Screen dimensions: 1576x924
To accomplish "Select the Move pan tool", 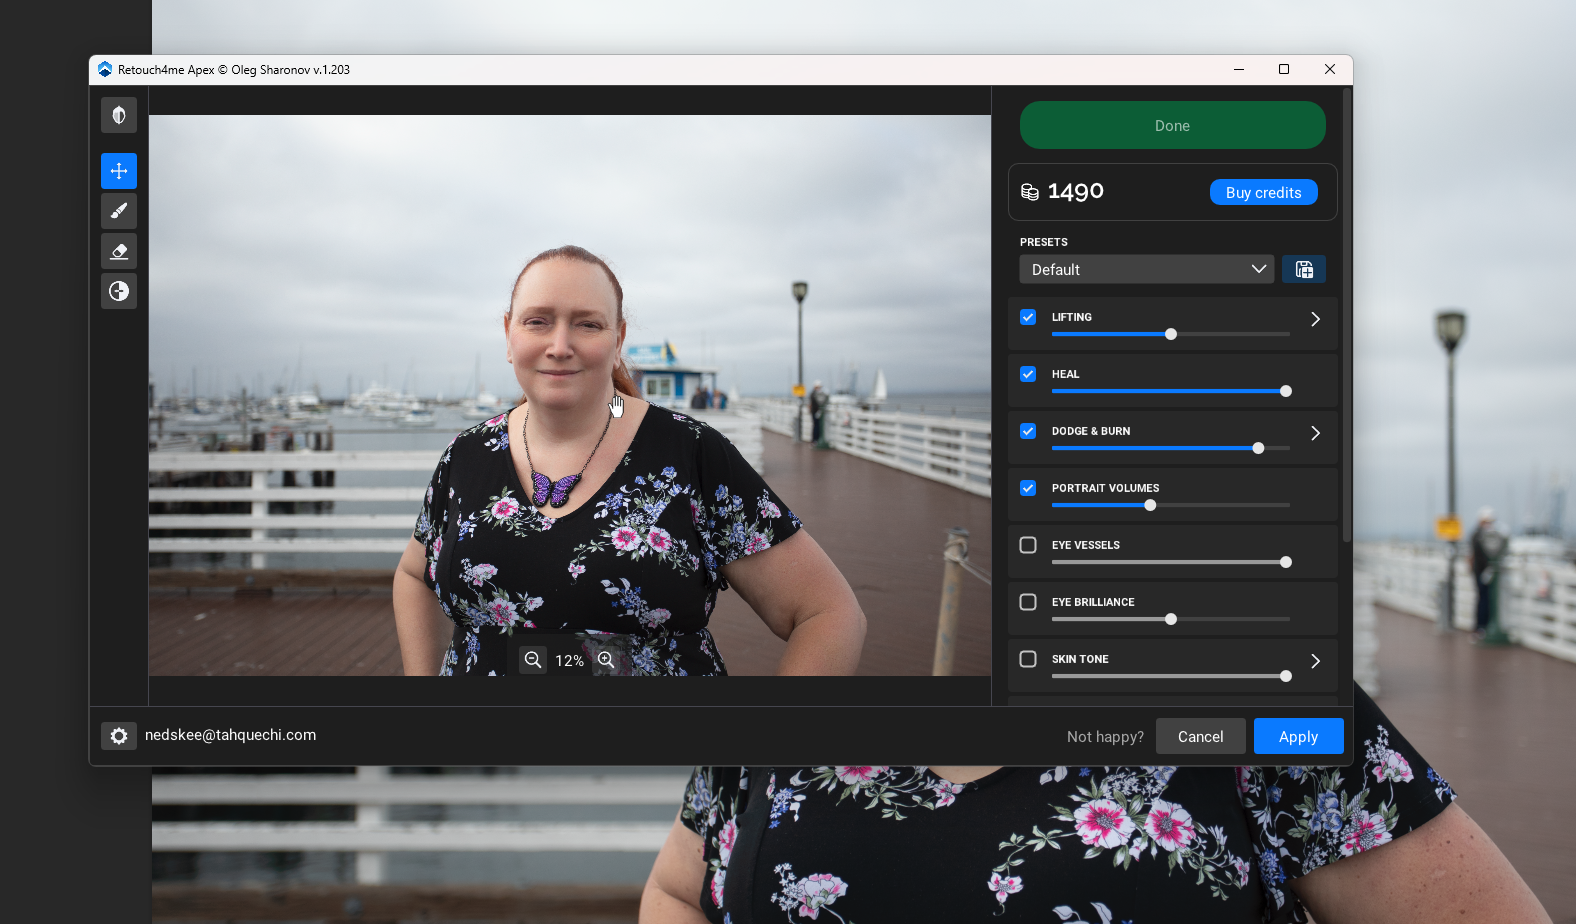I will (119, 171).
